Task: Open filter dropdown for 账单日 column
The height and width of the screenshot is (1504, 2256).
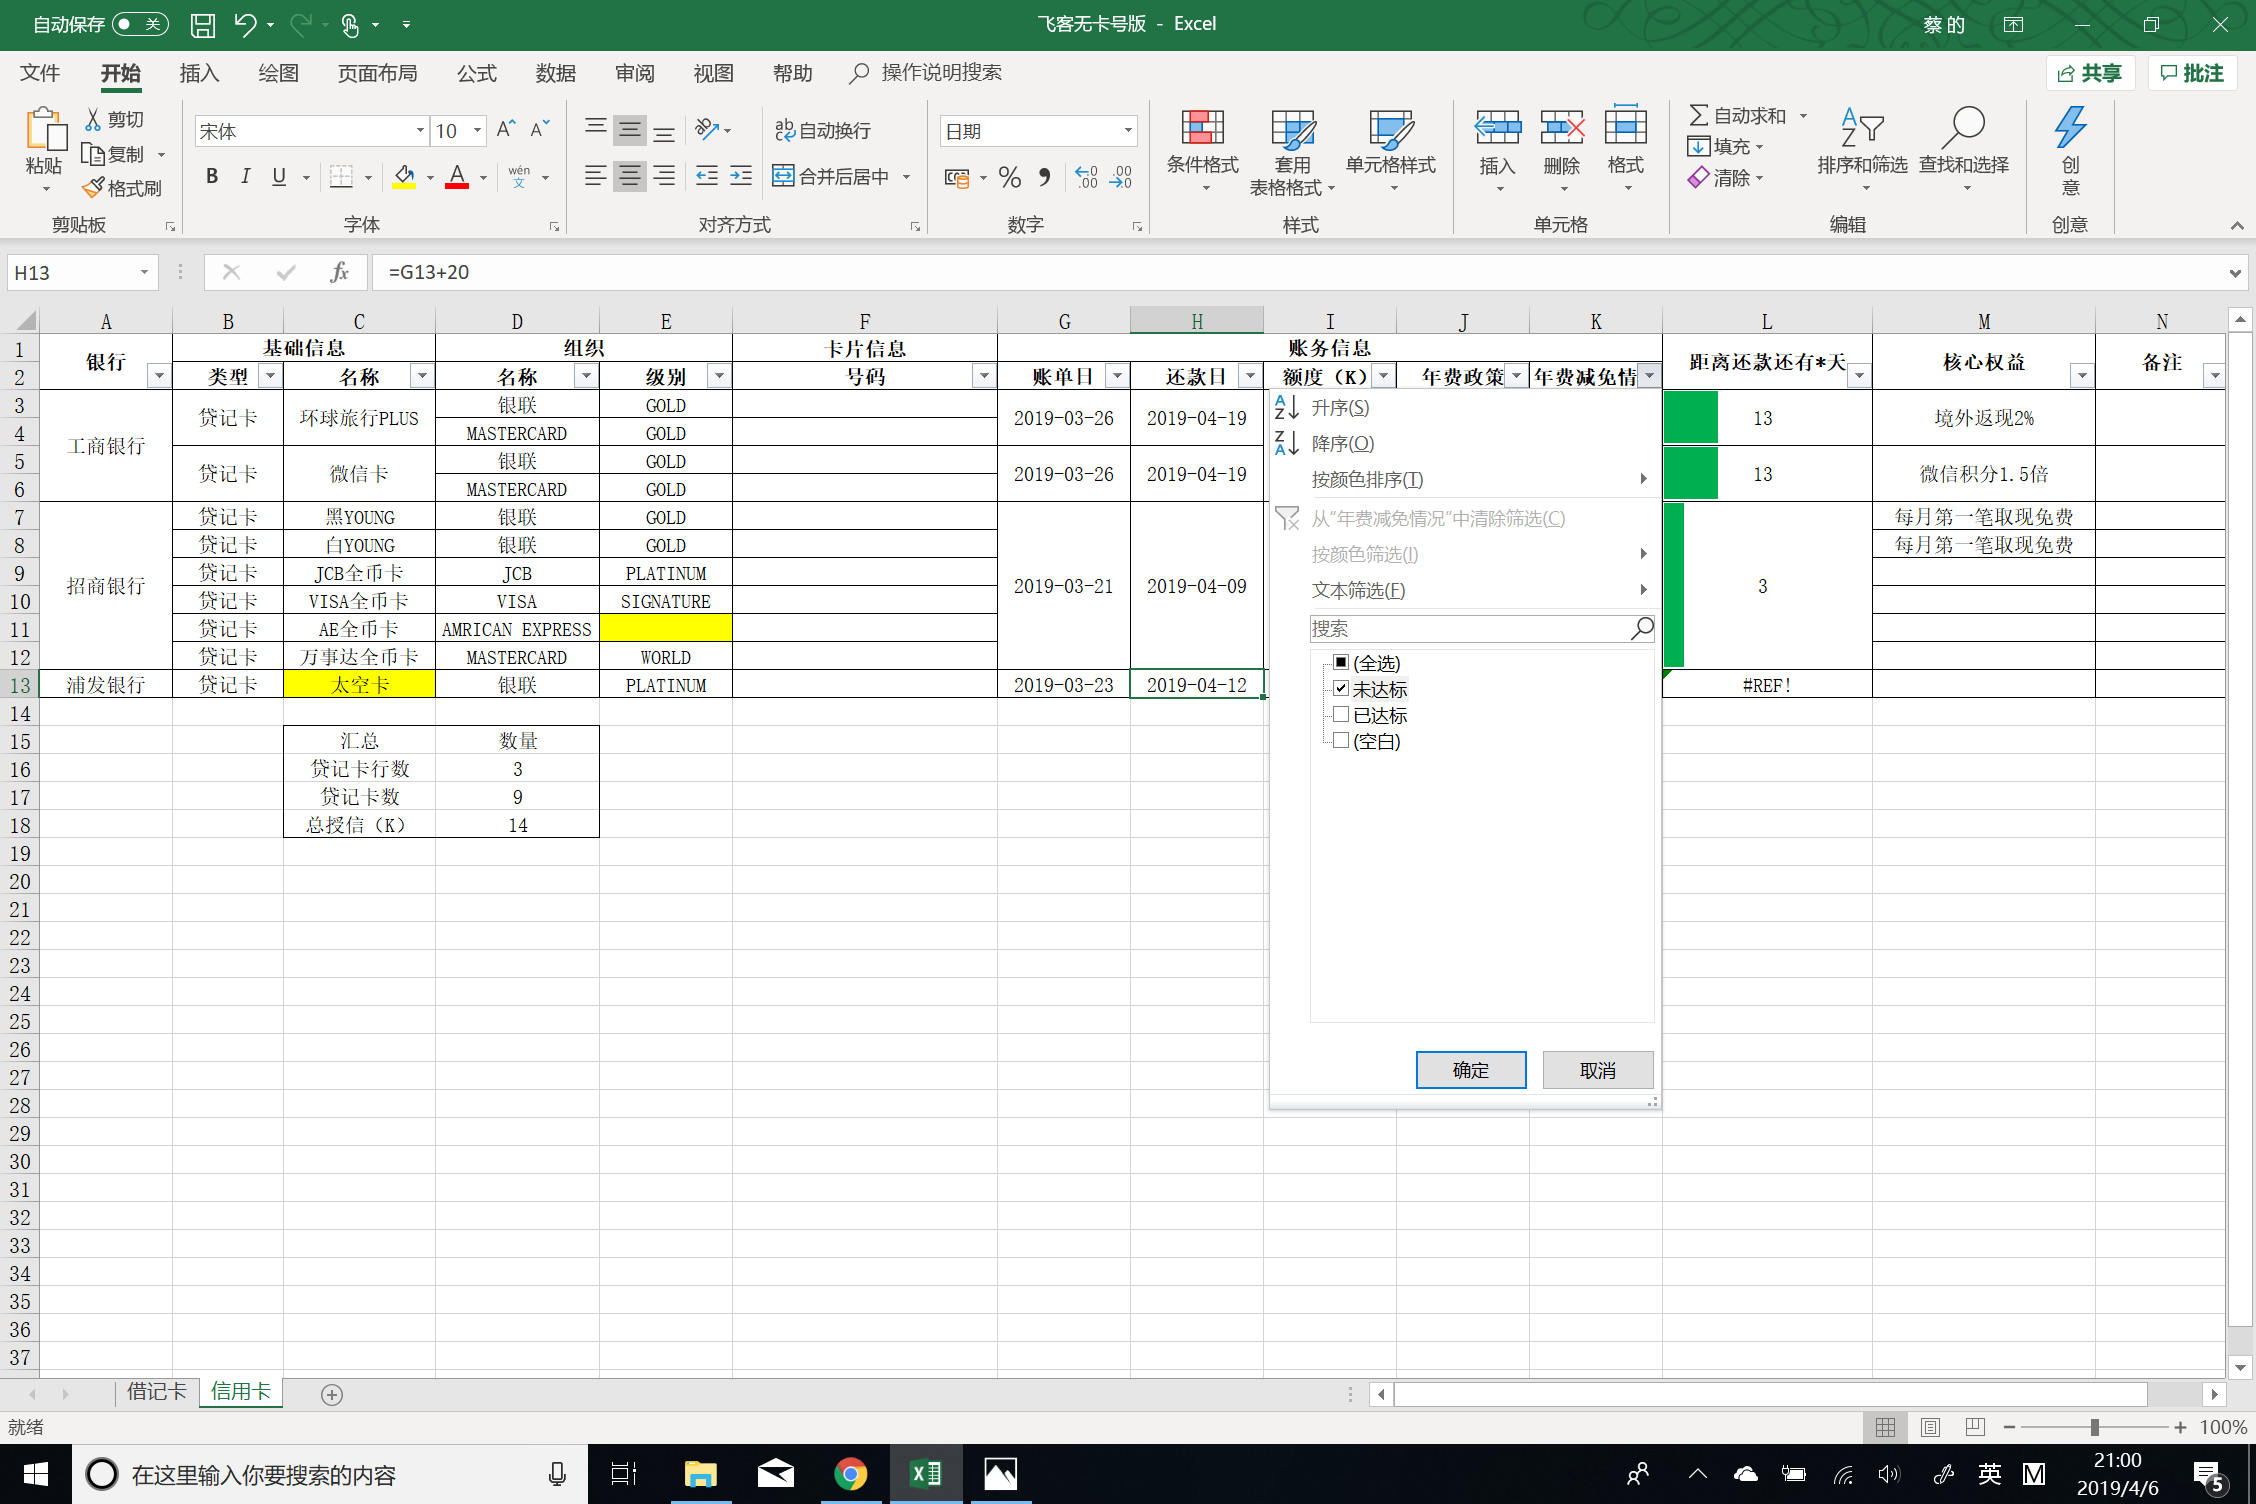Action: (1117, 376)
